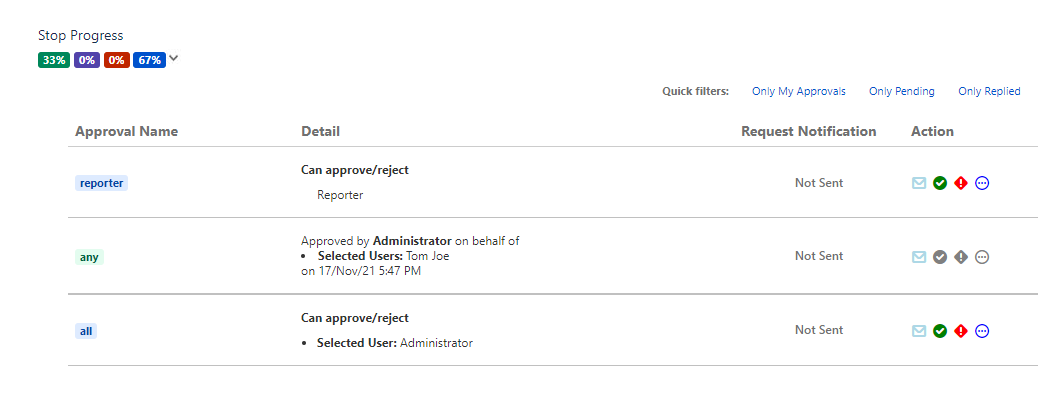Select the reporter approval name tag
Image resolution: width=1062 pixels, height=402 pixels.
(x=101, y=183)
